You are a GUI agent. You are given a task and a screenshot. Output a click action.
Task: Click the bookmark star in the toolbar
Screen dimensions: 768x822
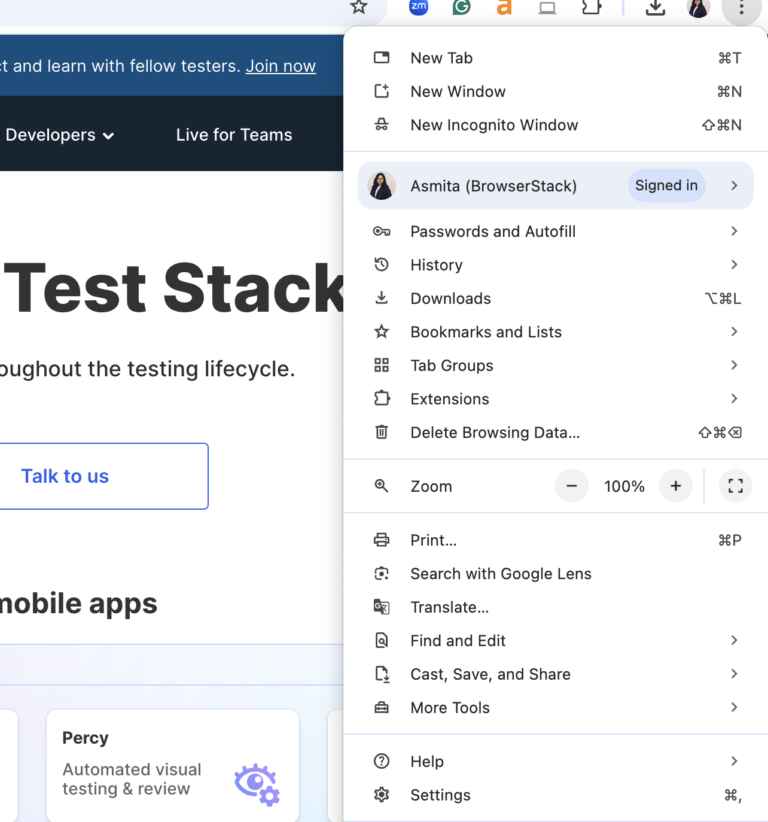coord(359,8)
